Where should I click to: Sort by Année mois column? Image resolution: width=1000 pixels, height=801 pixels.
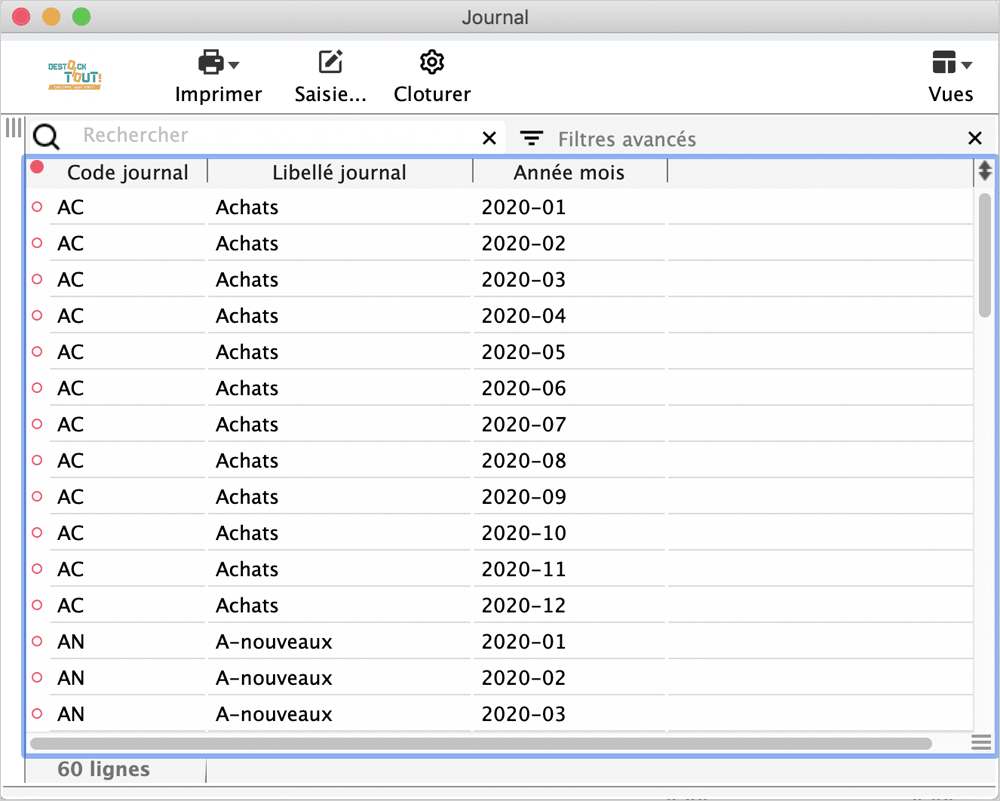[569, 172]
